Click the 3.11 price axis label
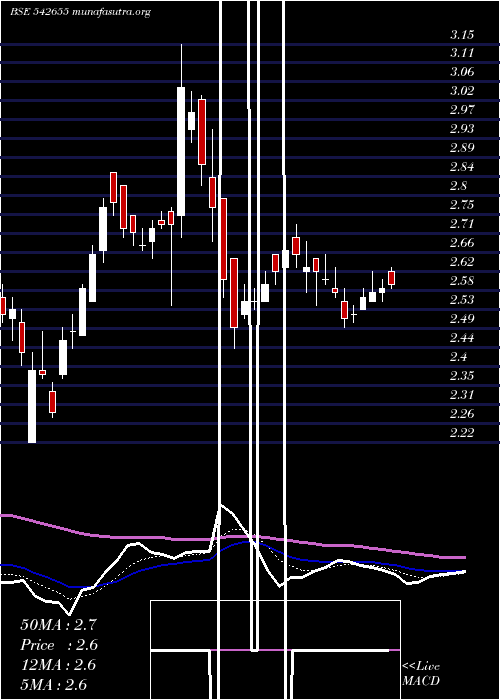The height and width of the screenshot is (700, 500). tap(462, 53)
